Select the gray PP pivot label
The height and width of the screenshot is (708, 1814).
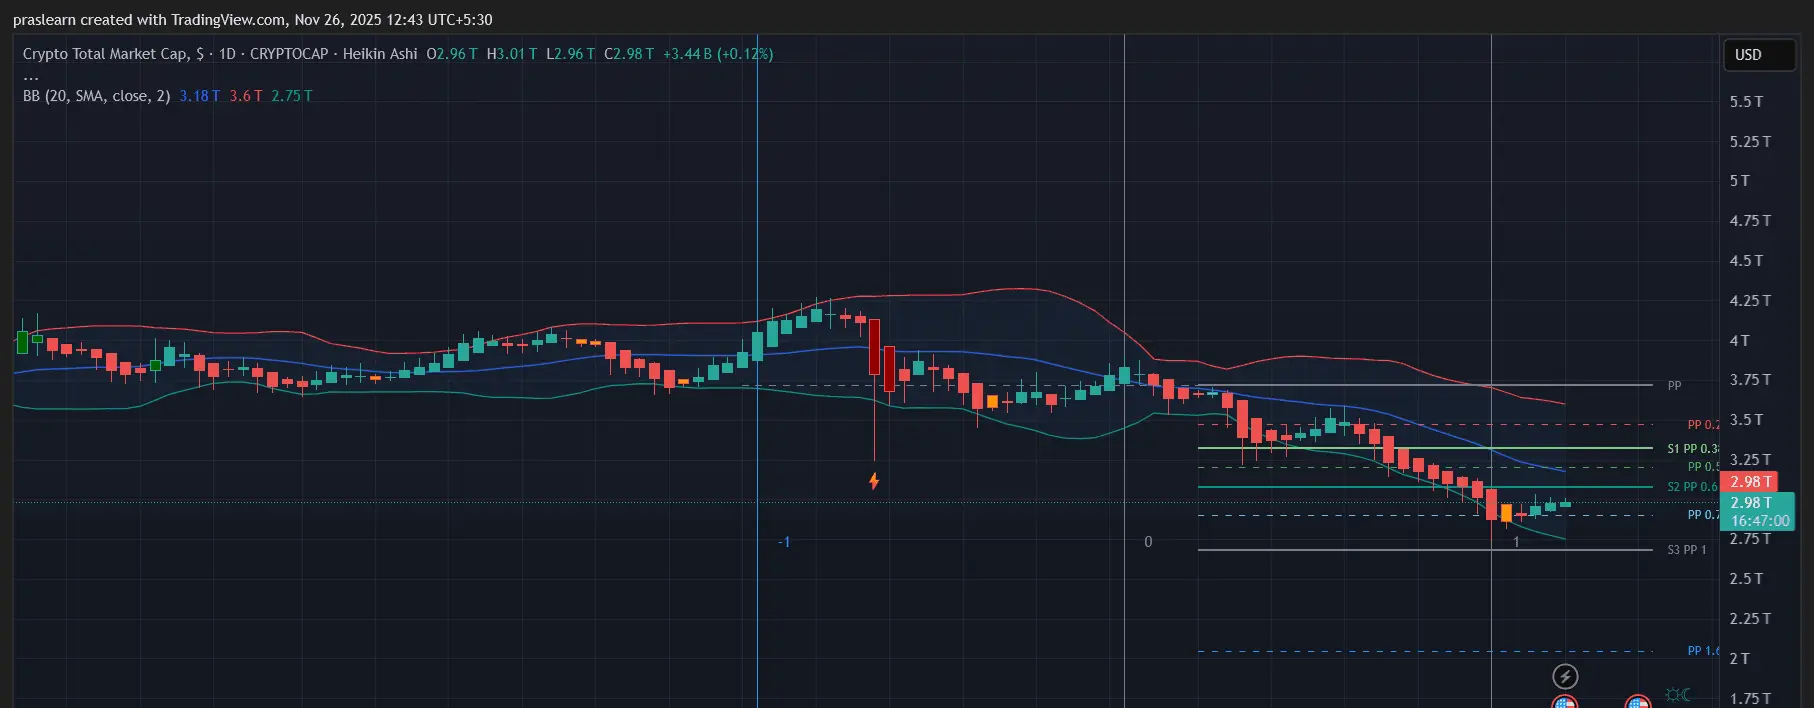point(1674,386)
